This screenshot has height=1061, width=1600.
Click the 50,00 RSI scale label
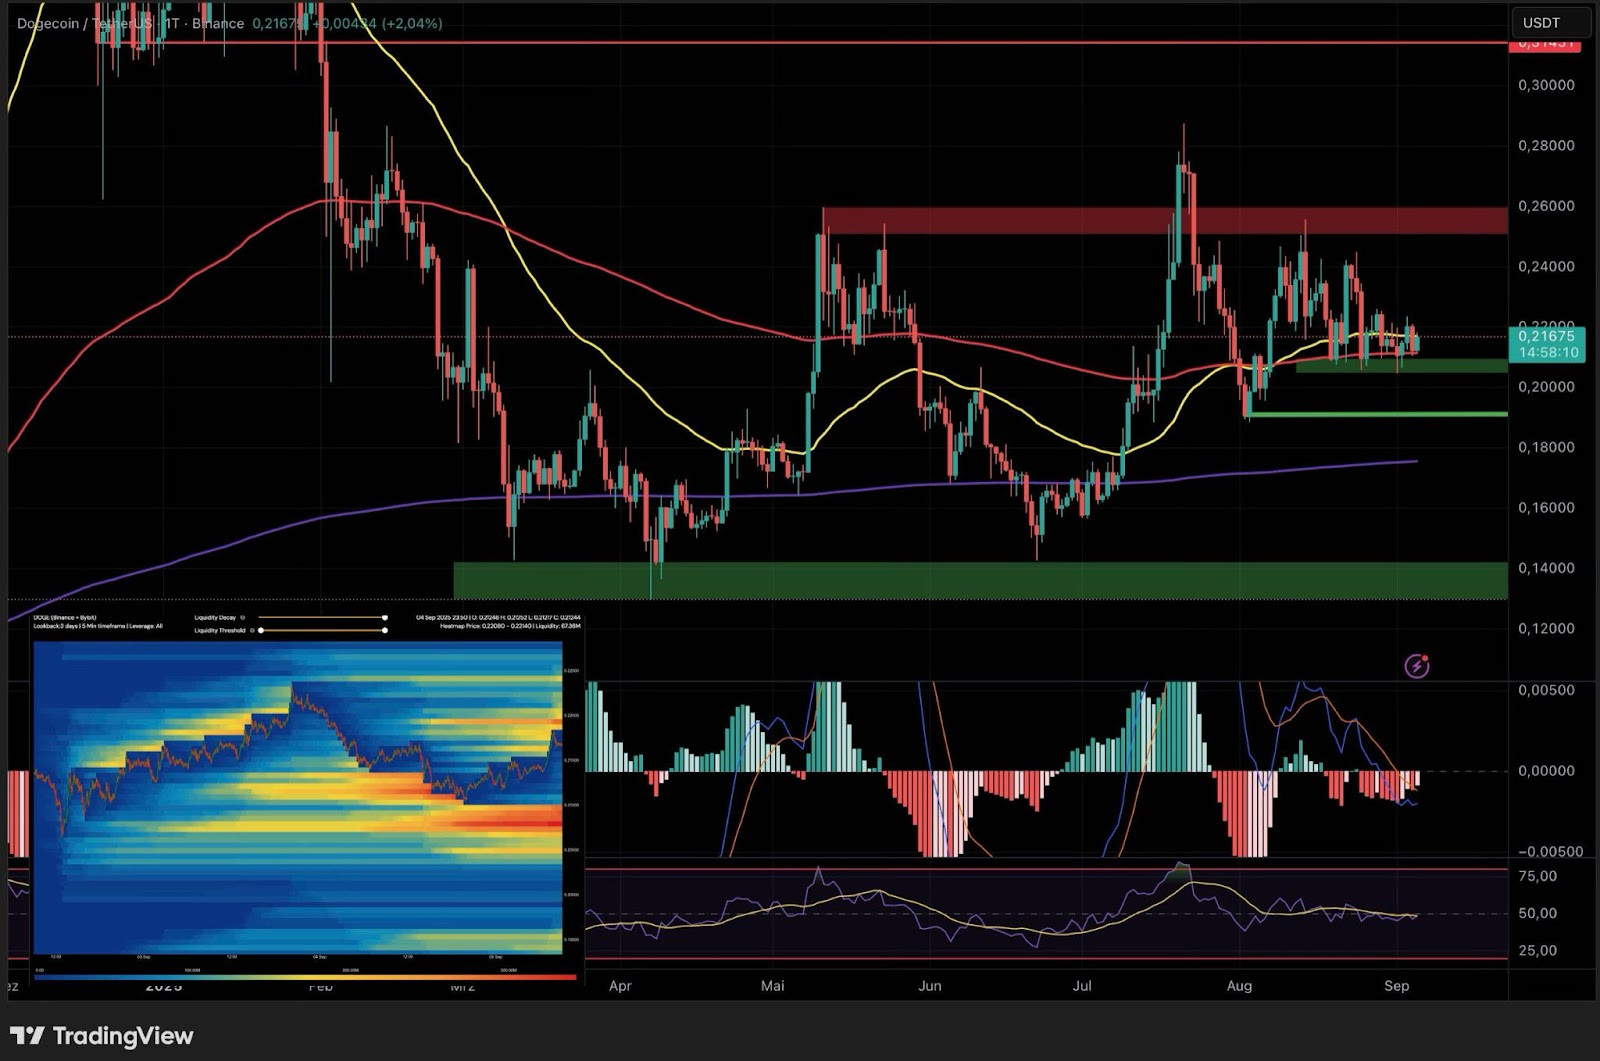[x=1537, y=913]
